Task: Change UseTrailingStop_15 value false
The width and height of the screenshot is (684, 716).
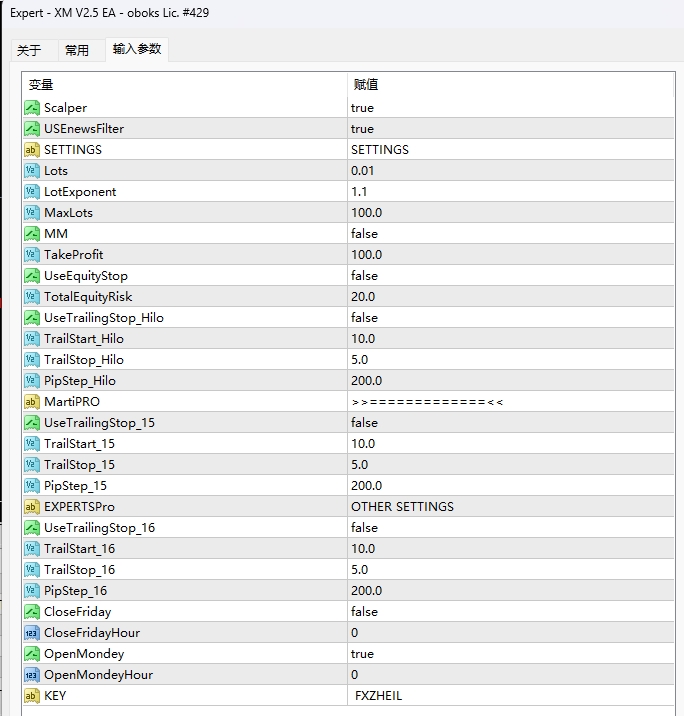Action: (x=510, y=423)
